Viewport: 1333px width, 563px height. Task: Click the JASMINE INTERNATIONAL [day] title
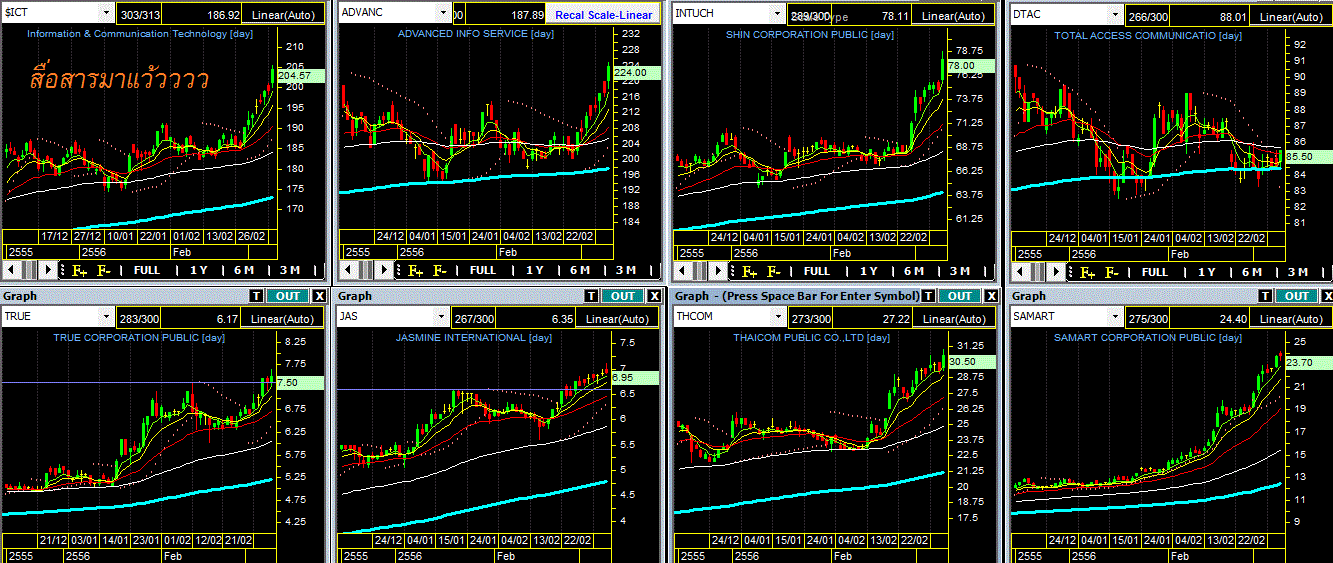coord(474,338)
